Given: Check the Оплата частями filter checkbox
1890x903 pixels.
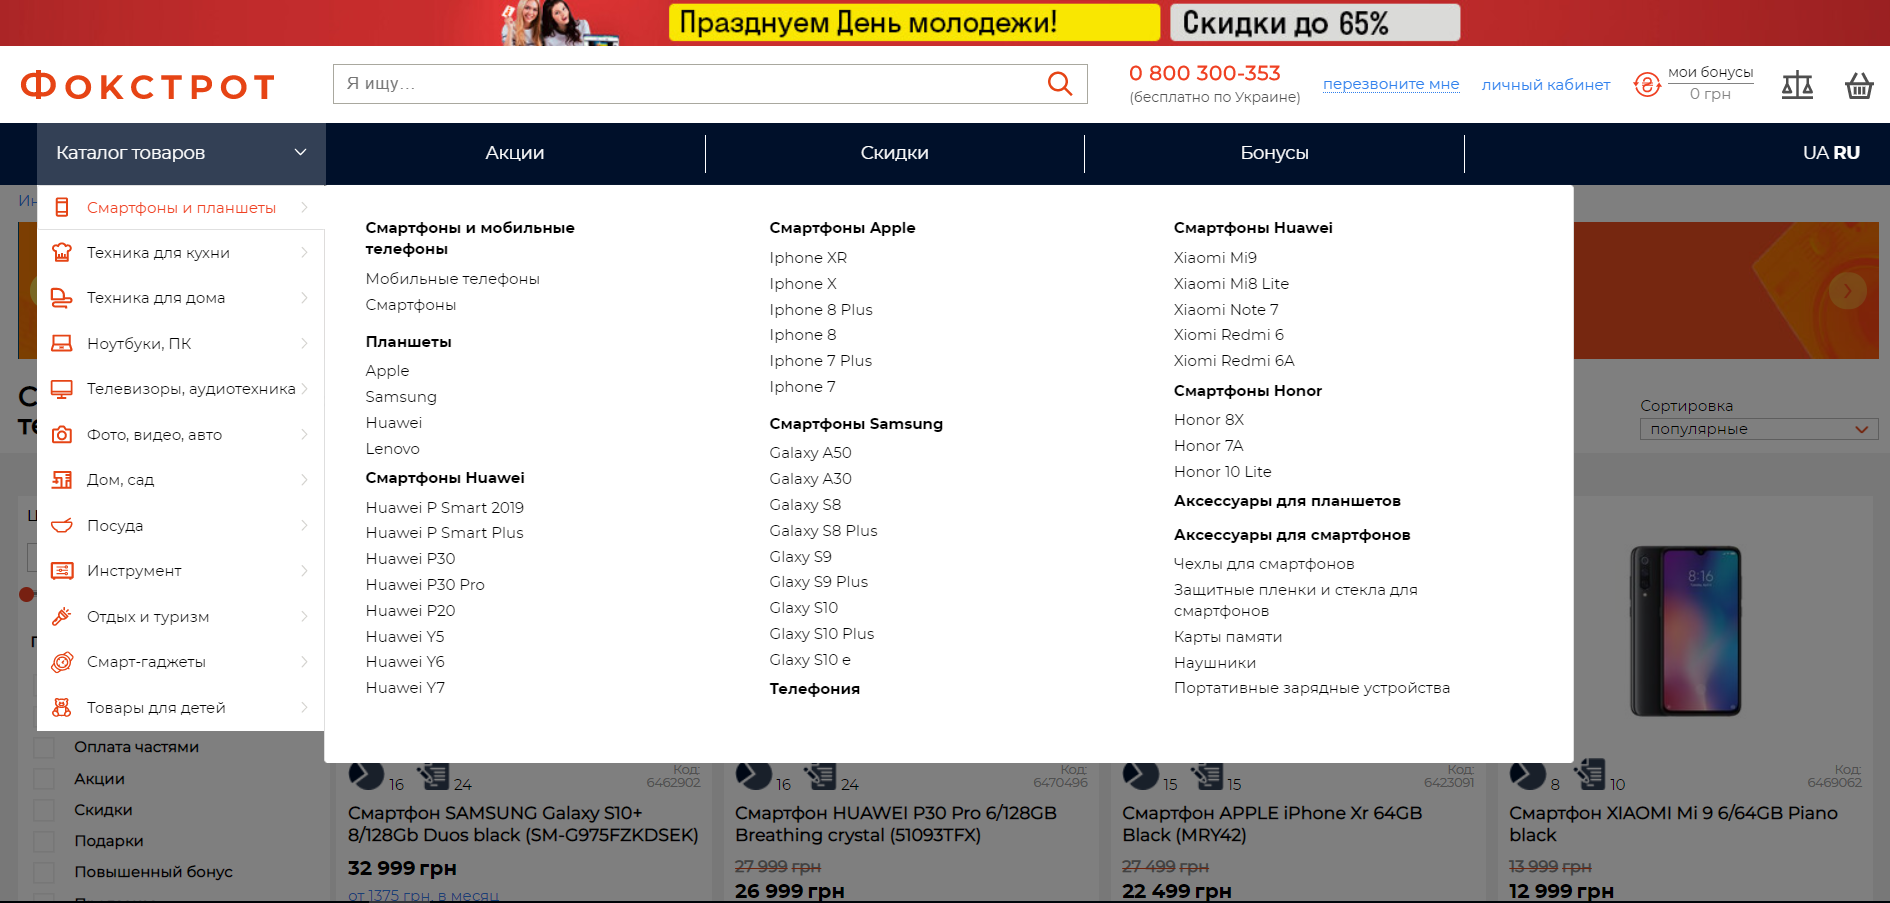Looking at the screenshot, I should click(44, 747).
